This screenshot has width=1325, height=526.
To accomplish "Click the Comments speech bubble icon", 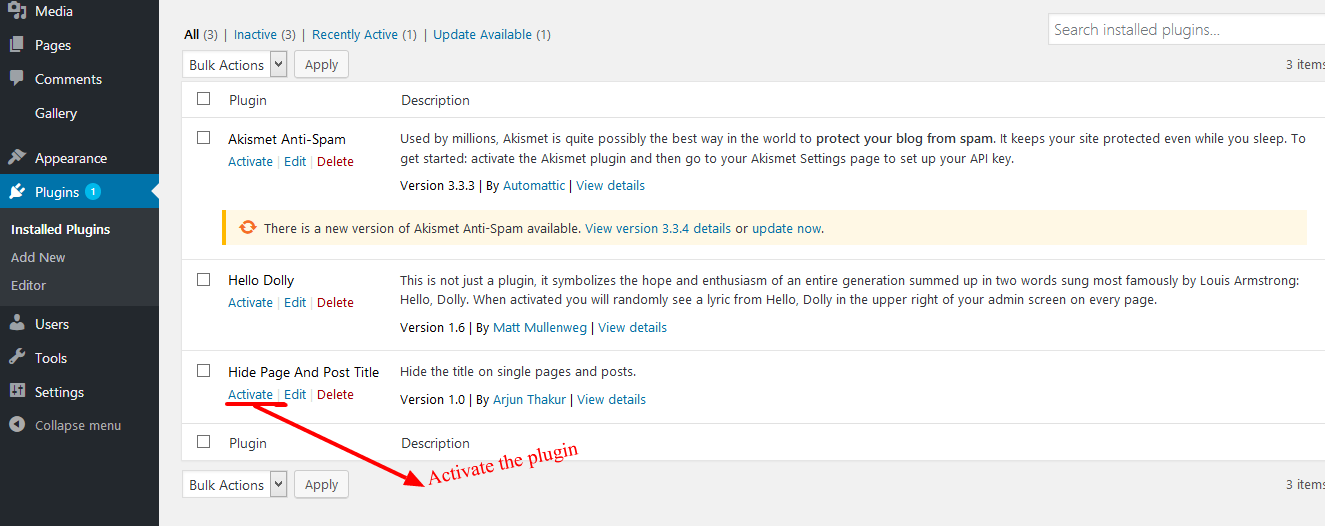I will coord(17,79).
